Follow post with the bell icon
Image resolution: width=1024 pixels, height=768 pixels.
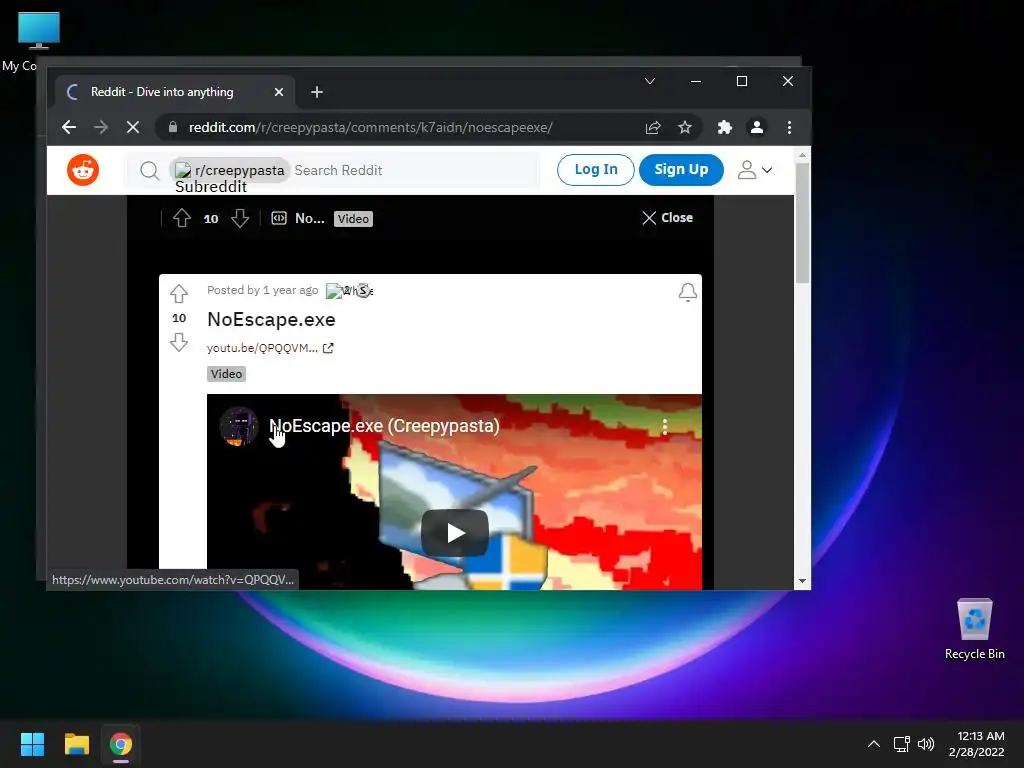click(687, 293)
